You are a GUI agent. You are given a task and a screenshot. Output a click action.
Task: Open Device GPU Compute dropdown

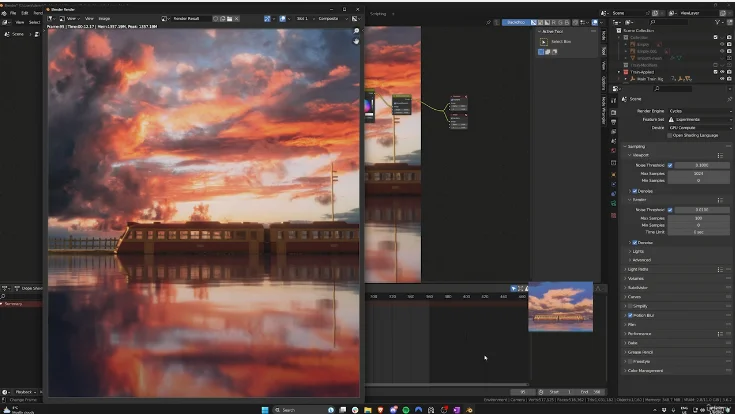click(700, 128)
